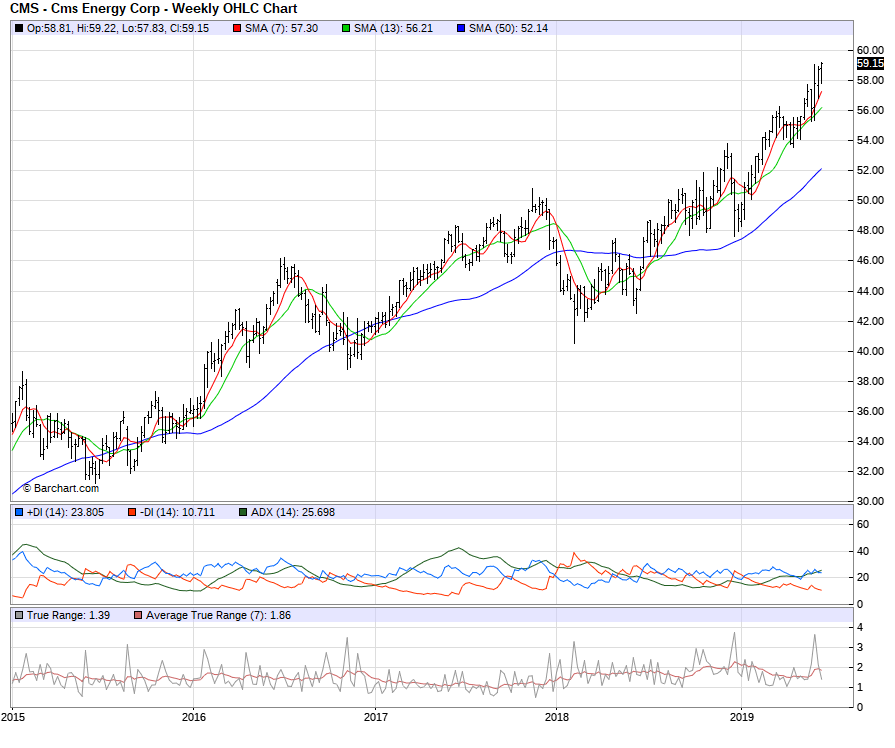The width and height of the screenshot is (895, 748).
Task: Click the 1 label on the True Range axis
Action: point(860,687)
